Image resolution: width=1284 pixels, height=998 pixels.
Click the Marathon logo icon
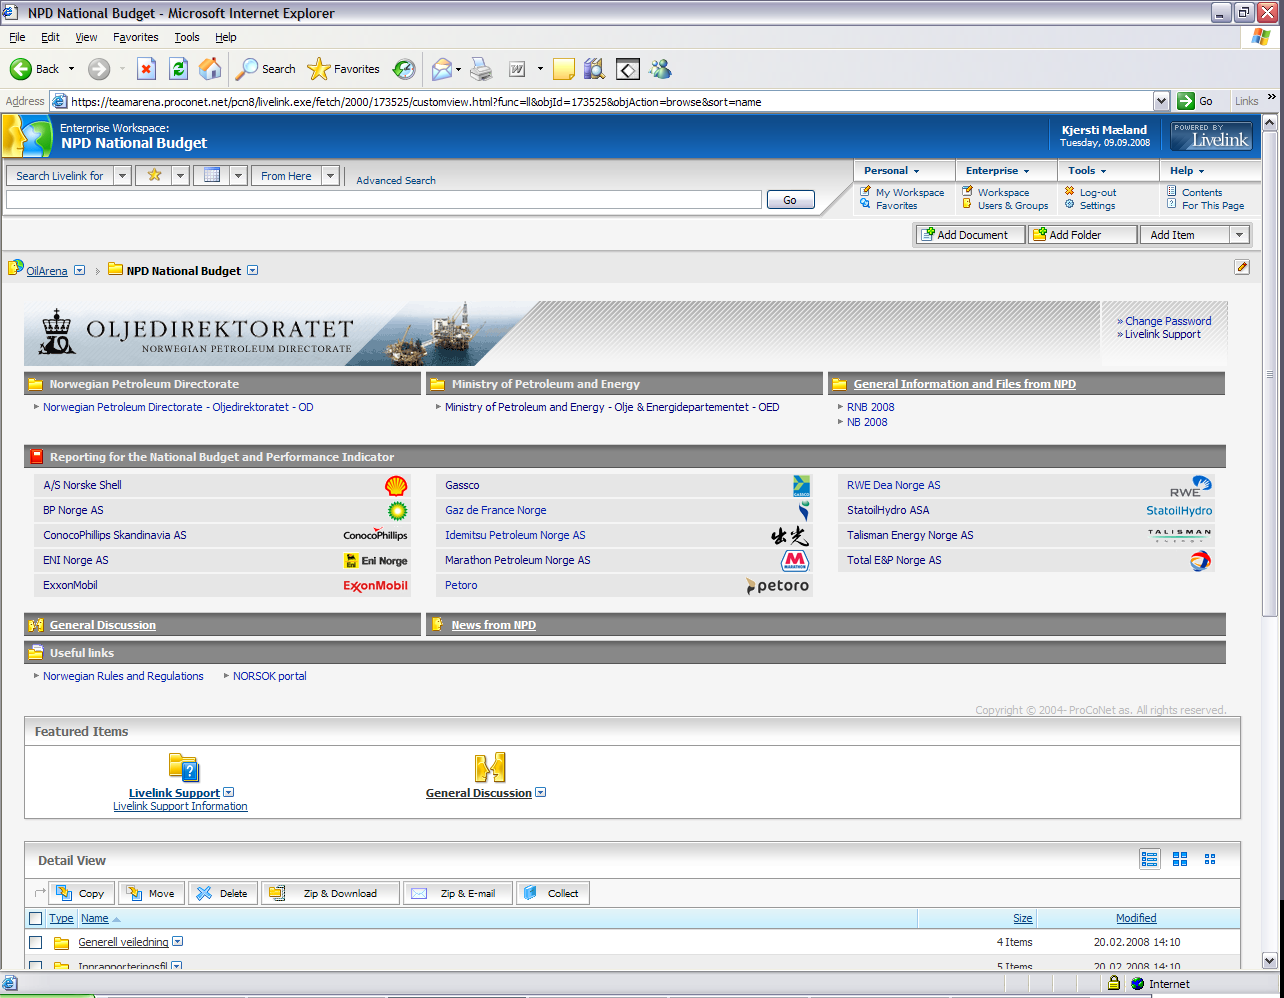(795, 561)
